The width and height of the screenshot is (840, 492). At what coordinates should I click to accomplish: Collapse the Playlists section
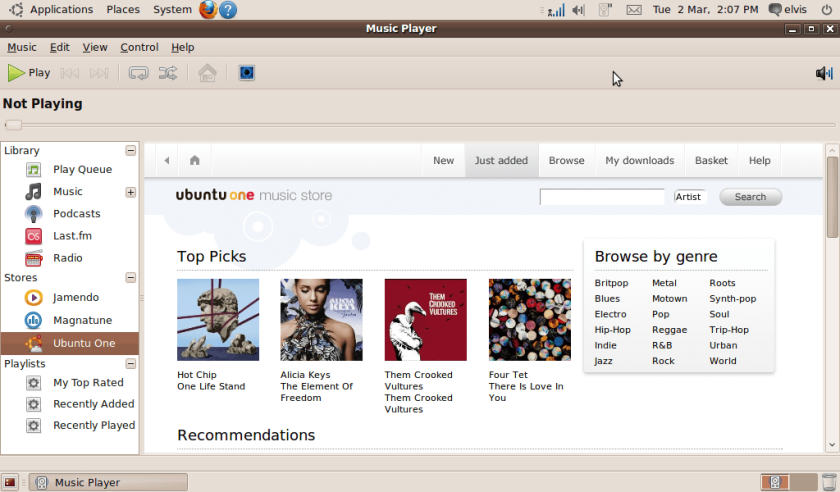tap(131, 364)
